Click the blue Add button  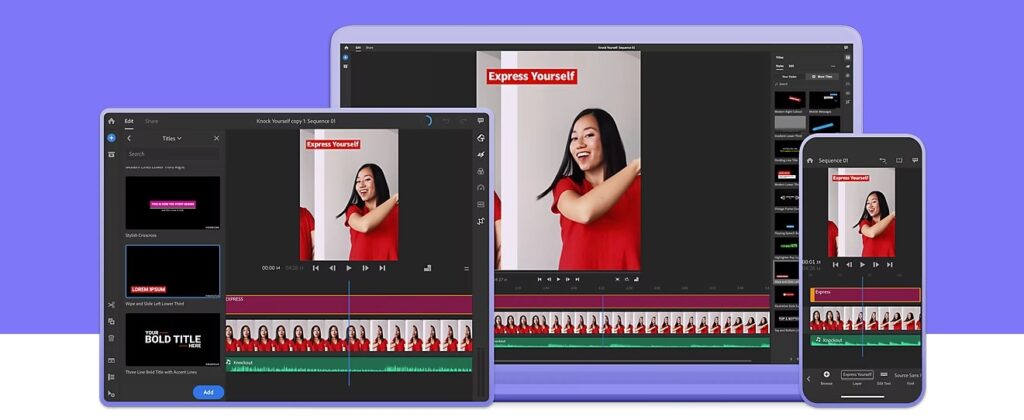pyautogui.click(x=208, y=392)
